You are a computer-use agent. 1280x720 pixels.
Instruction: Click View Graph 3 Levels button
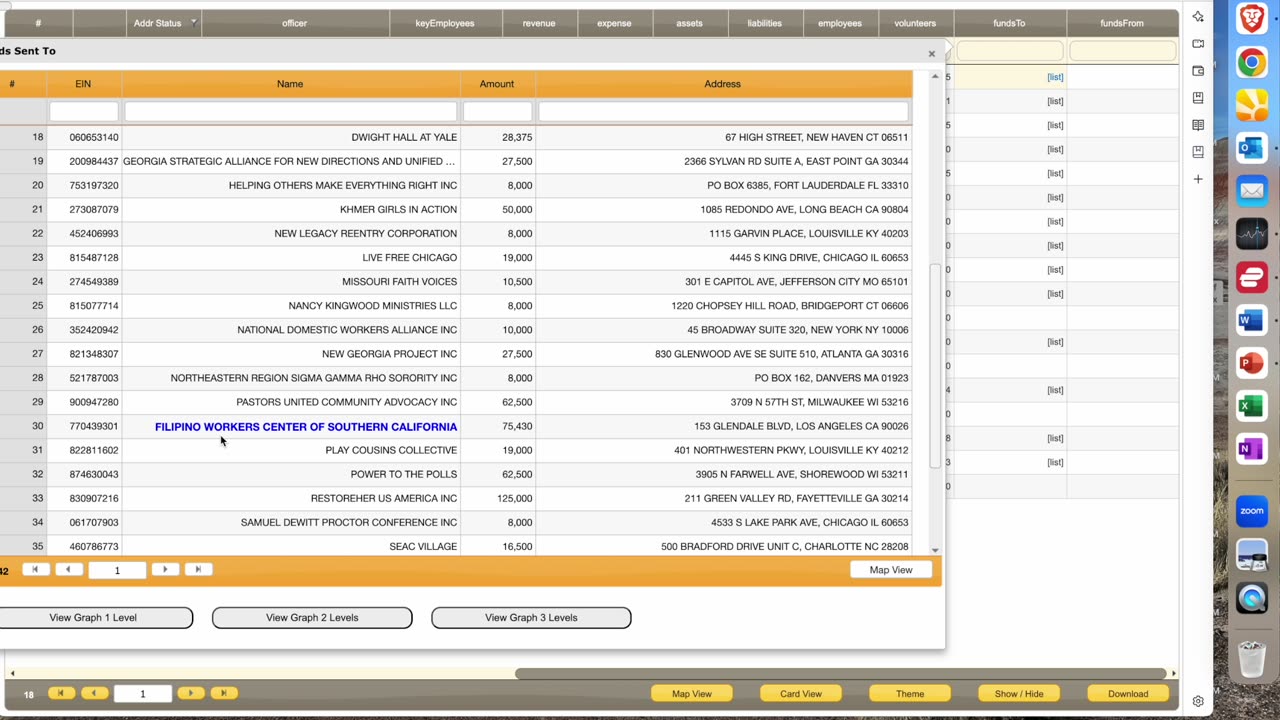click(531, 618)
